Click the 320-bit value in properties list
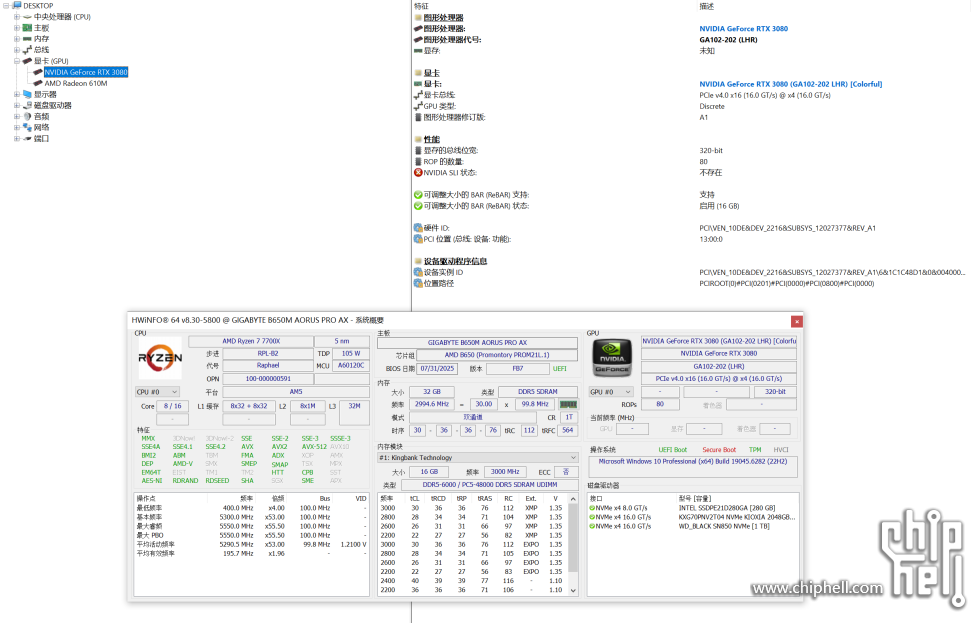 [711, 150]
